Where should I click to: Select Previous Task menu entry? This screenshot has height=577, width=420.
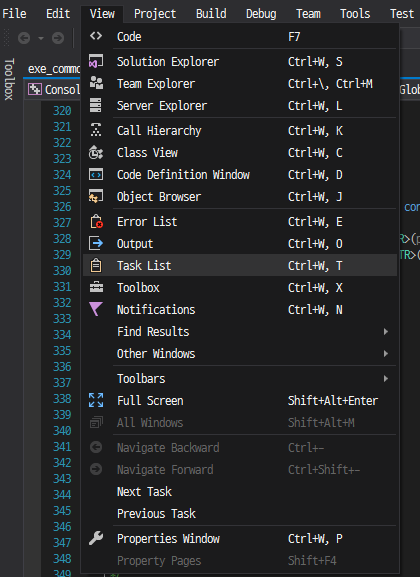[240, 514]
